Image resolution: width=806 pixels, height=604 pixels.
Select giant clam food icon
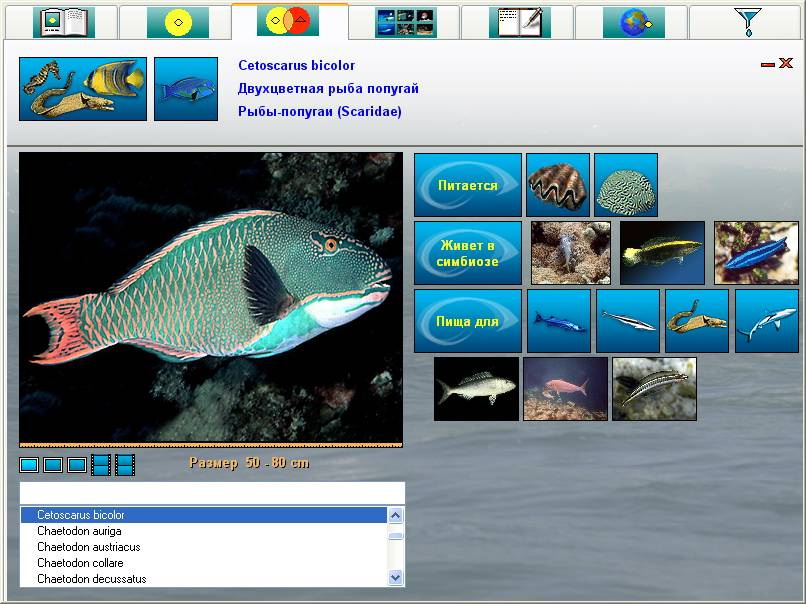point(558,185)
